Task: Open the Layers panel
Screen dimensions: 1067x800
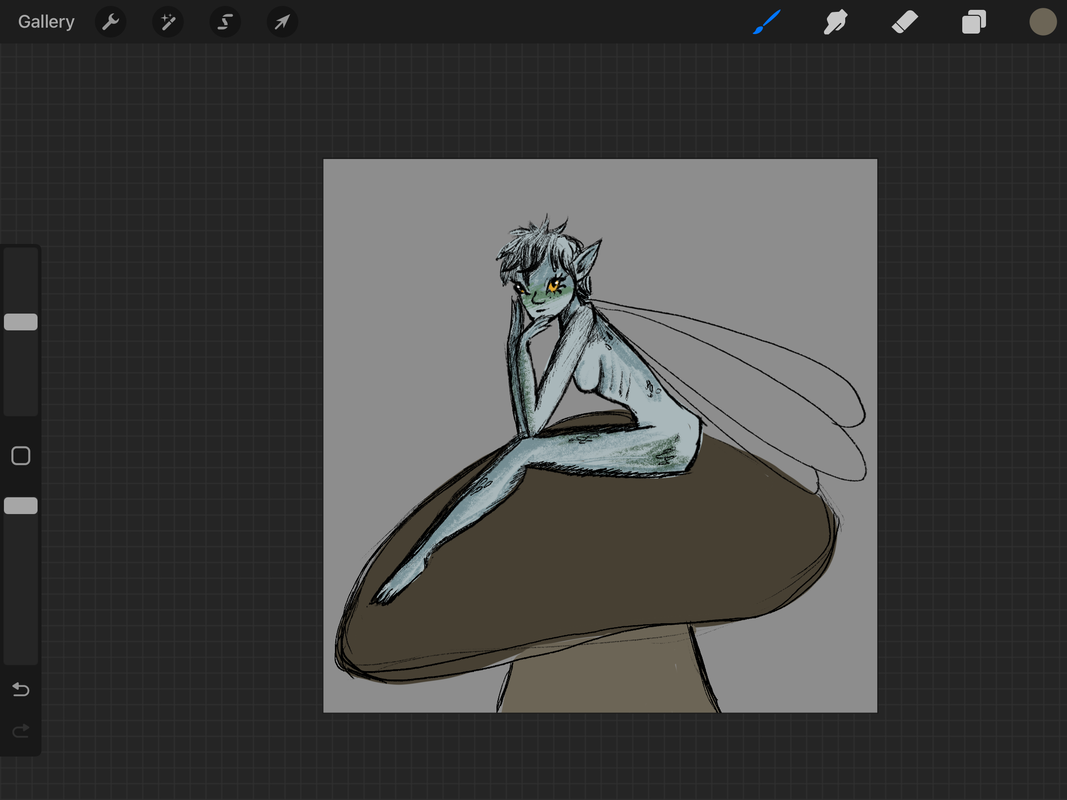Action: 974,22
